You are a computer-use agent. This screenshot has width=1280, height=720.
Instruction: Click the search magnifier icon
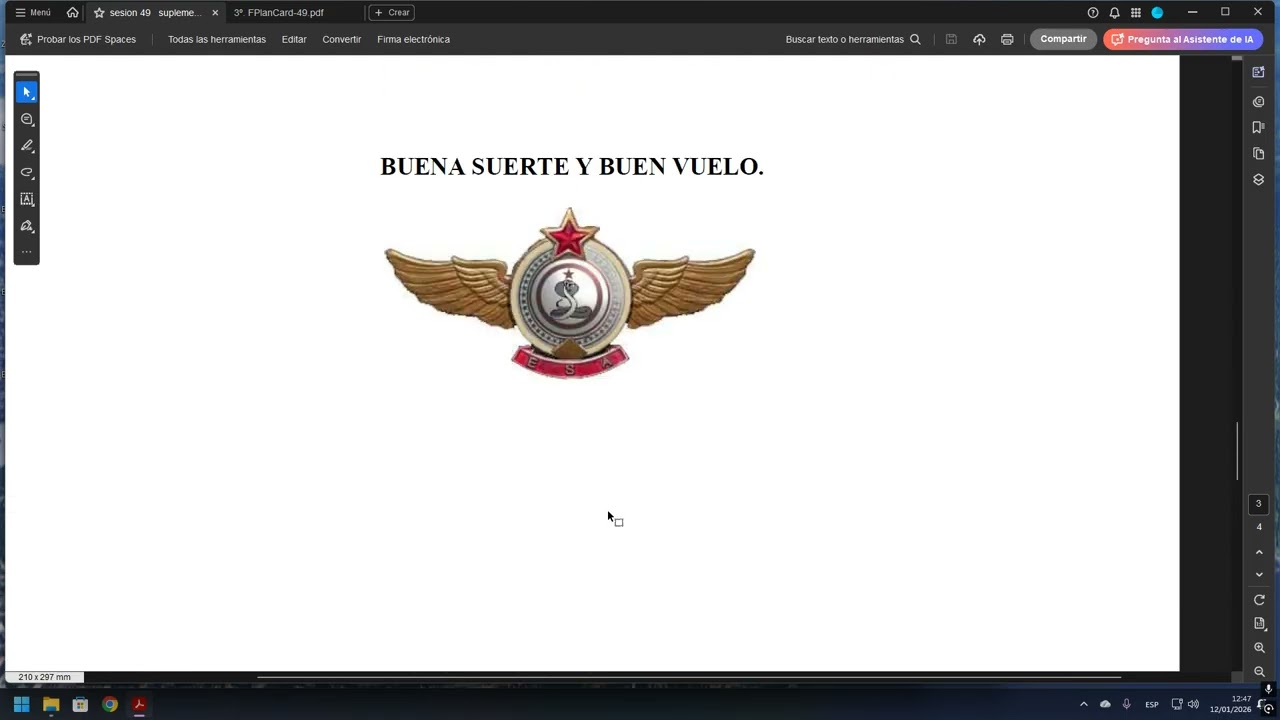click(x=915, y=39)
